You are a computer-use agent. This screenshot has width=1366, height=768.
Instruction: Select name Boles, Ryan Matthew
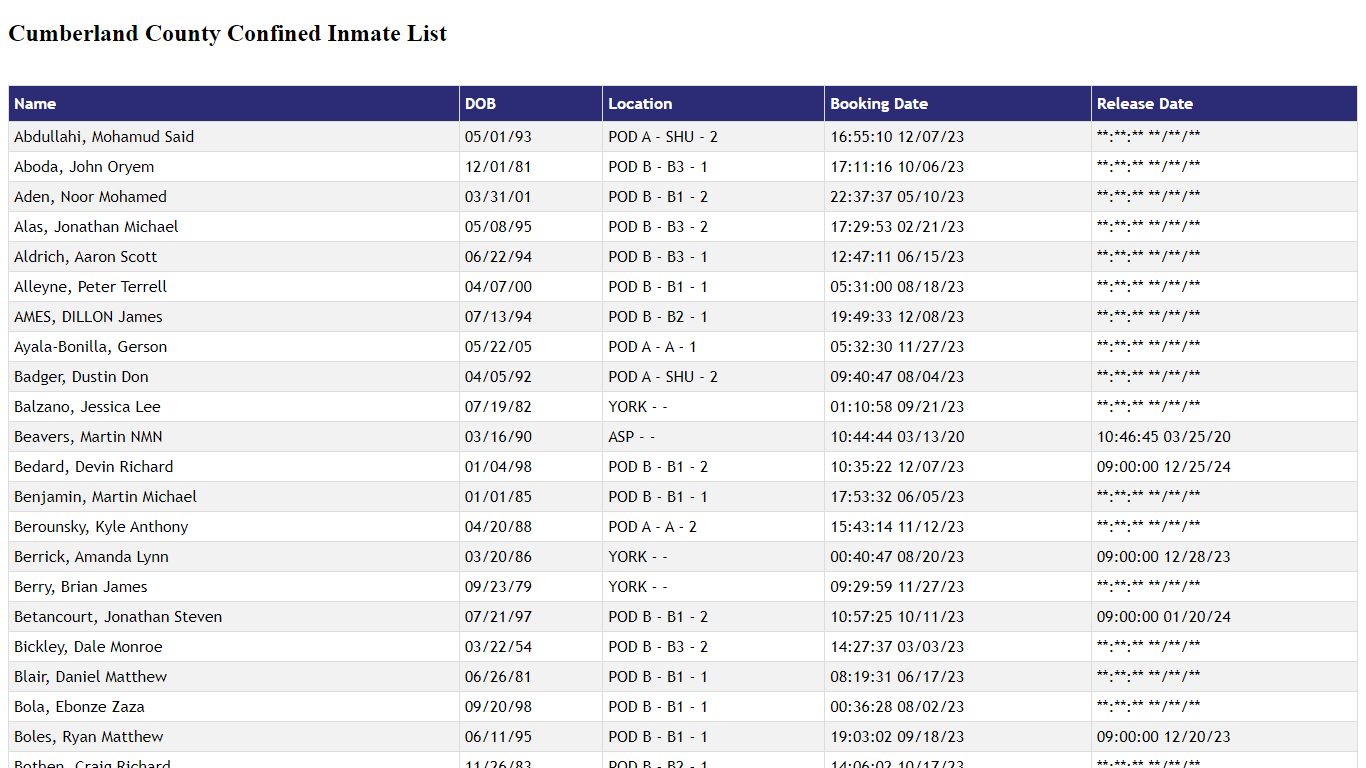89,737
